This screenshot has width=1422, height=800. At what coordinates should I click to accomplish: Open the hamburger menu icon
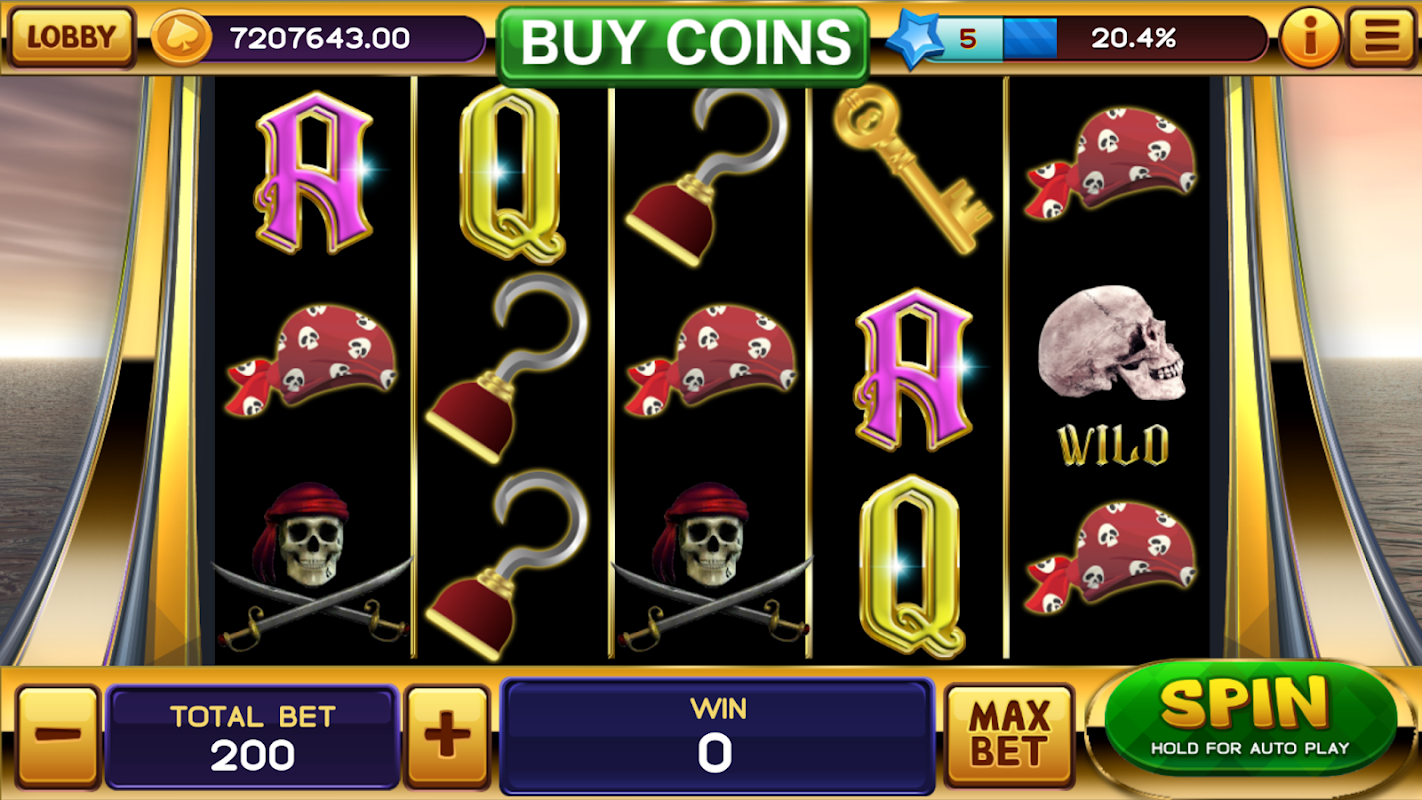coord(1381,37)
